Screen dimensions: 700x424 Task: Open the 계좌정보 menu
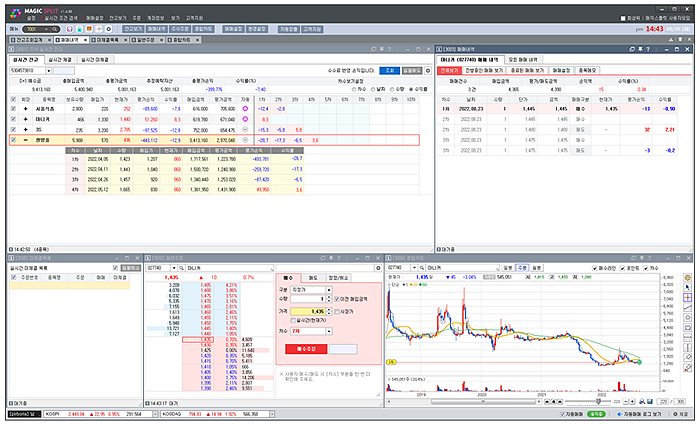158,18
